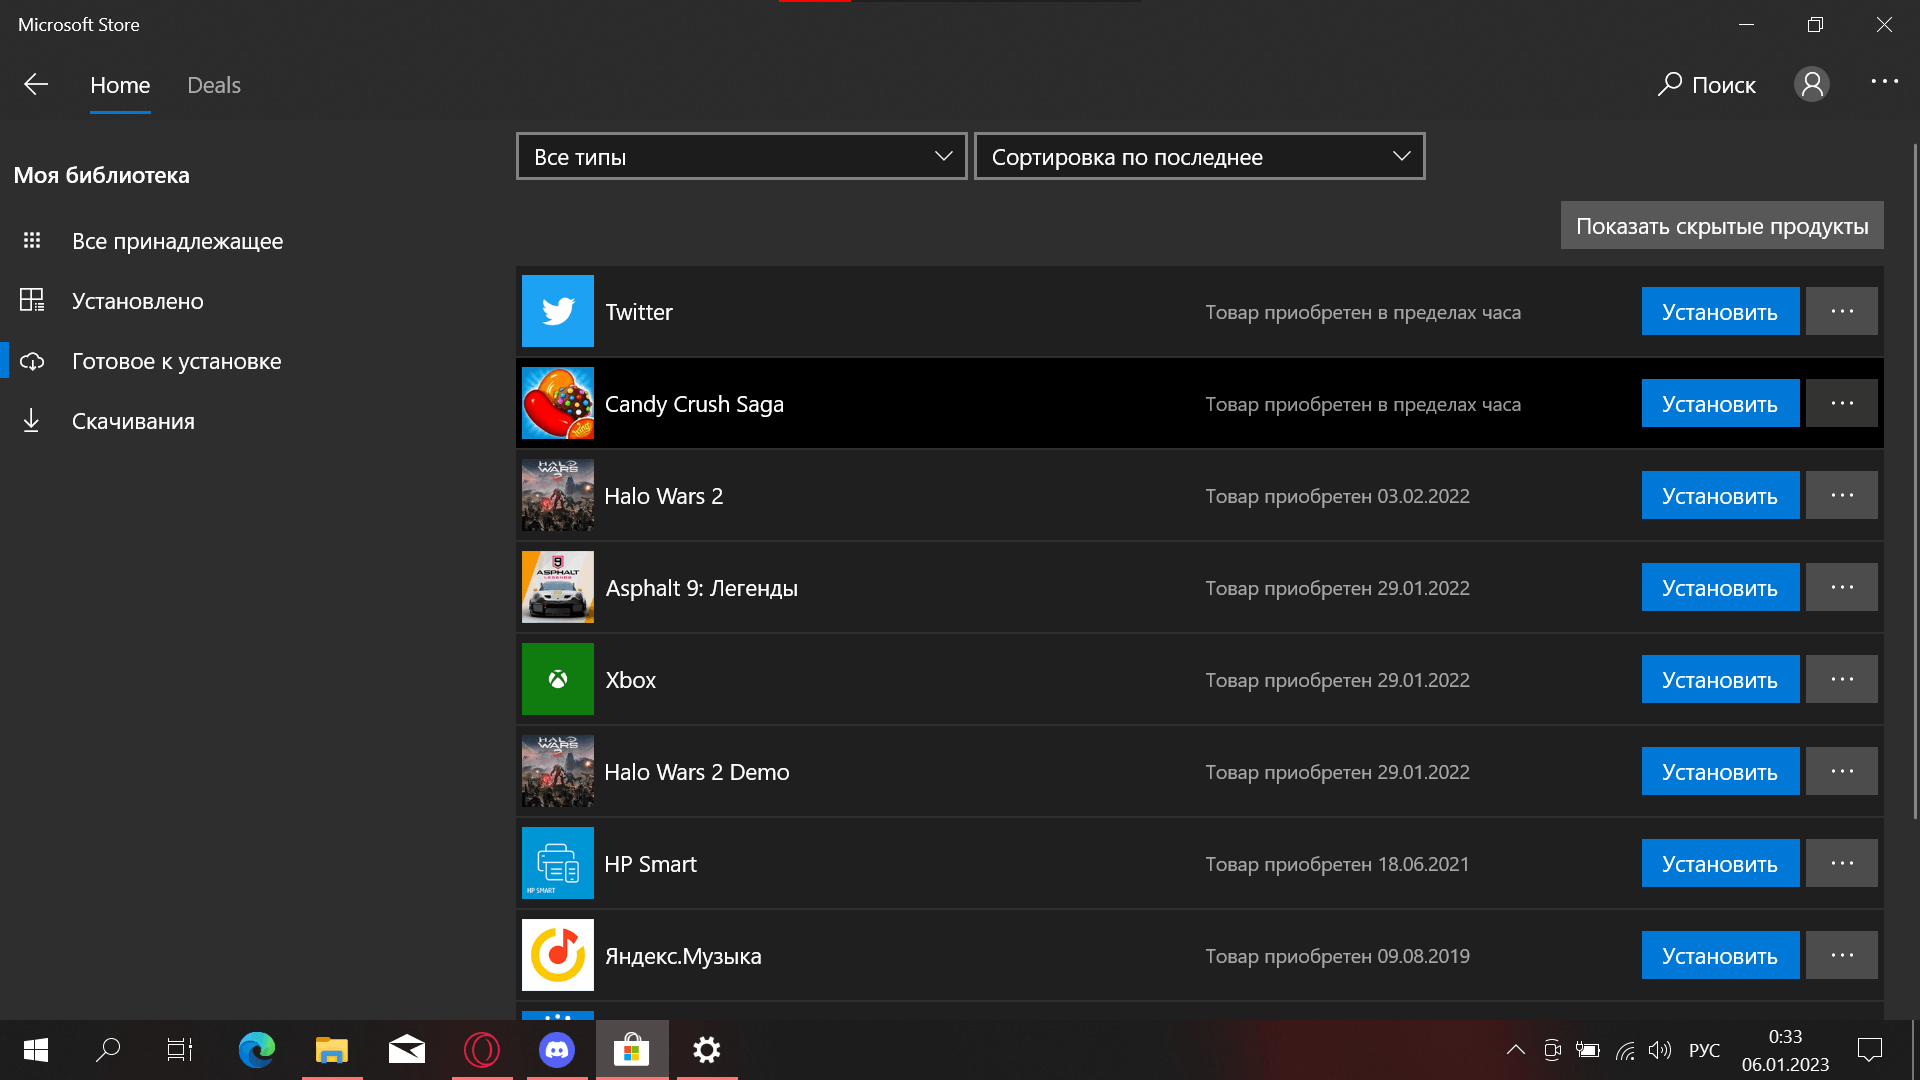This screenshot has height=1080, width=1920.
Task: Open the notification center icon
Action: (x=1869, y=1050)
